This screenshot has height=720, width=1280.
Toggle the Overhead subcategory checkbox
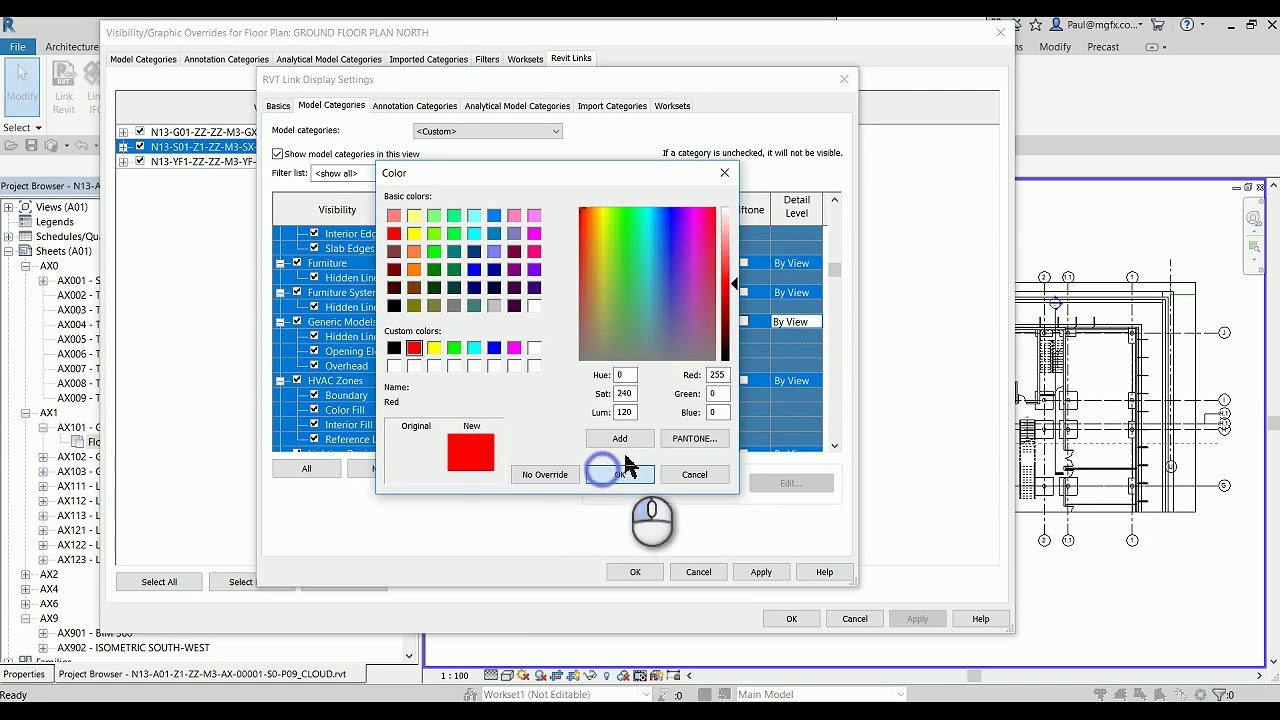point(314,366)
